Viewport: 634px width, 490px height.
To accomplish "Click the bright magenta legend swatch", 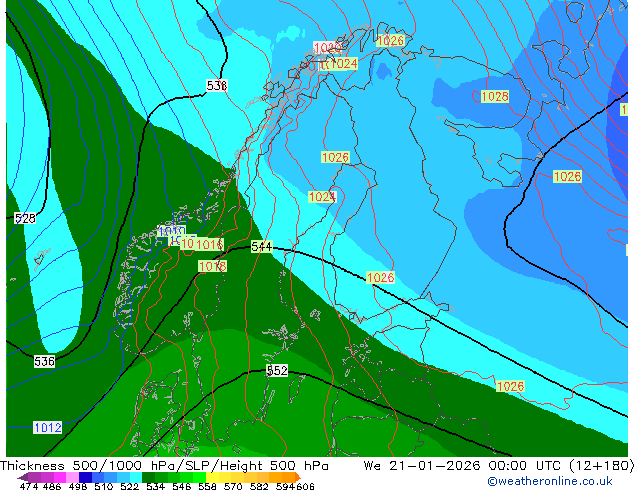I will [x=60, y=477].
